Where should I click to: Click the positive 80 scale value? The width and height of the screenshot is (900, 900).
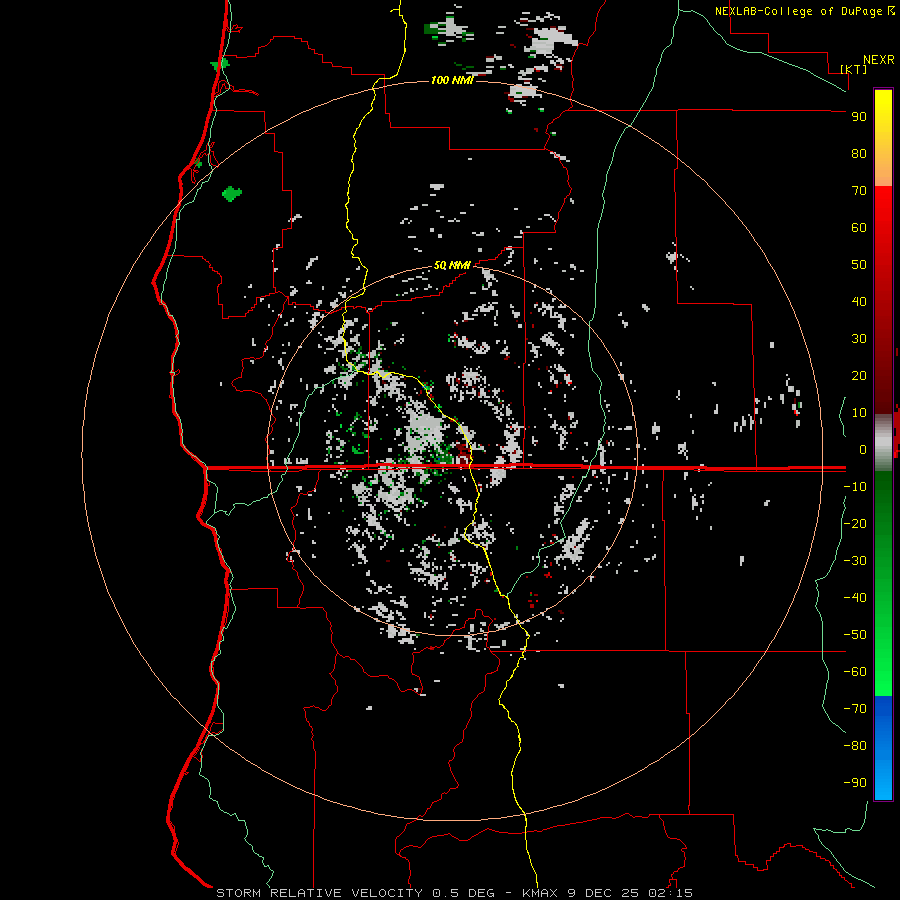point(859,153)
